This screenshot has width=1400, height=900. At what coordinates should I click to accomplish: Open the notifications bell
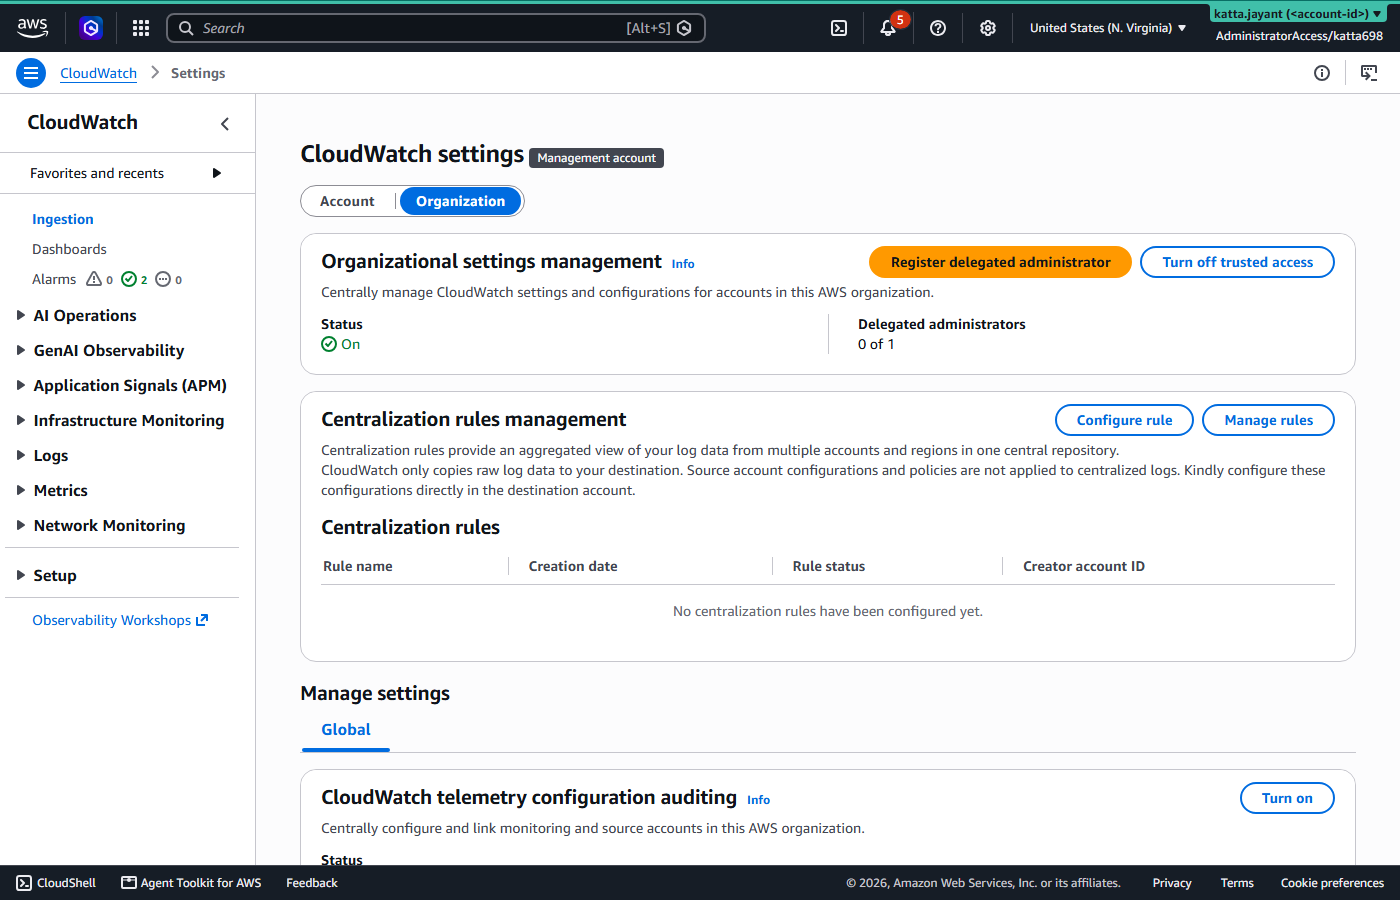(x=888, y=28)
